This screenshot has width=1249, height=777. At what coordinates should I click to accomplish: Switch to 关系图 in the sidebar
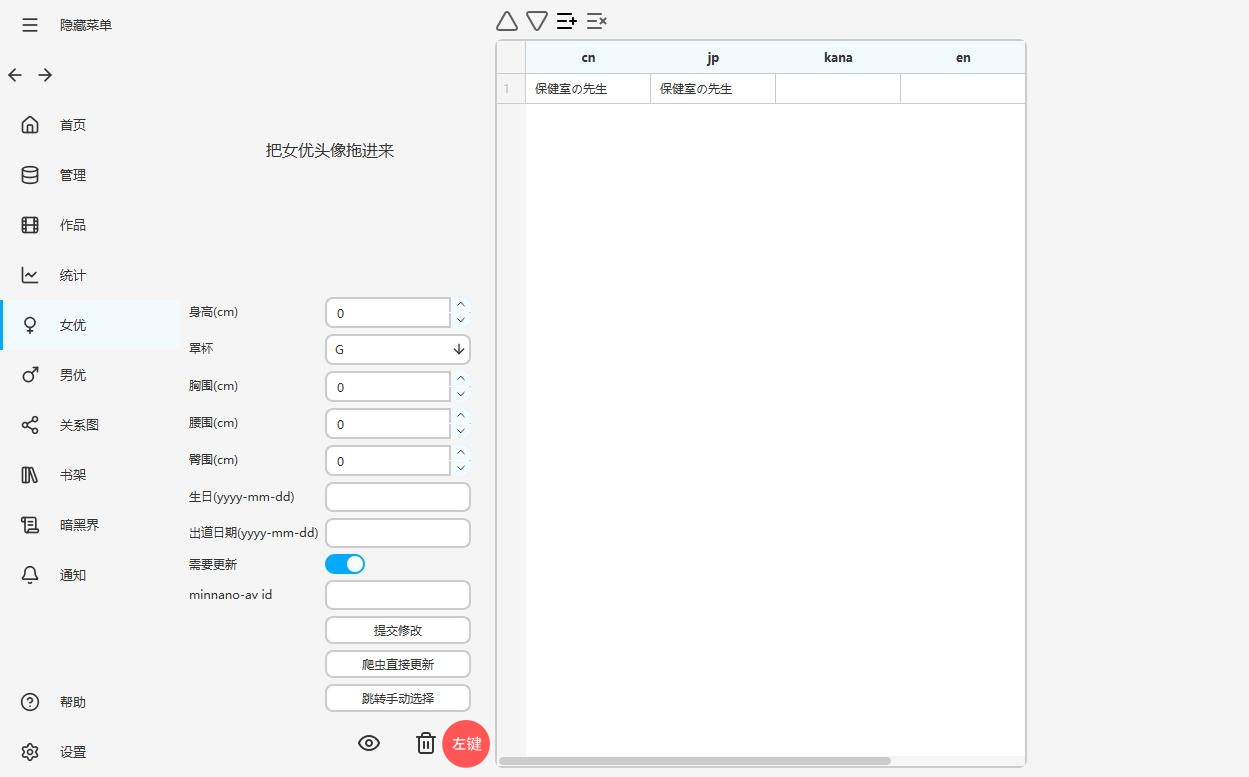[78, 425]
